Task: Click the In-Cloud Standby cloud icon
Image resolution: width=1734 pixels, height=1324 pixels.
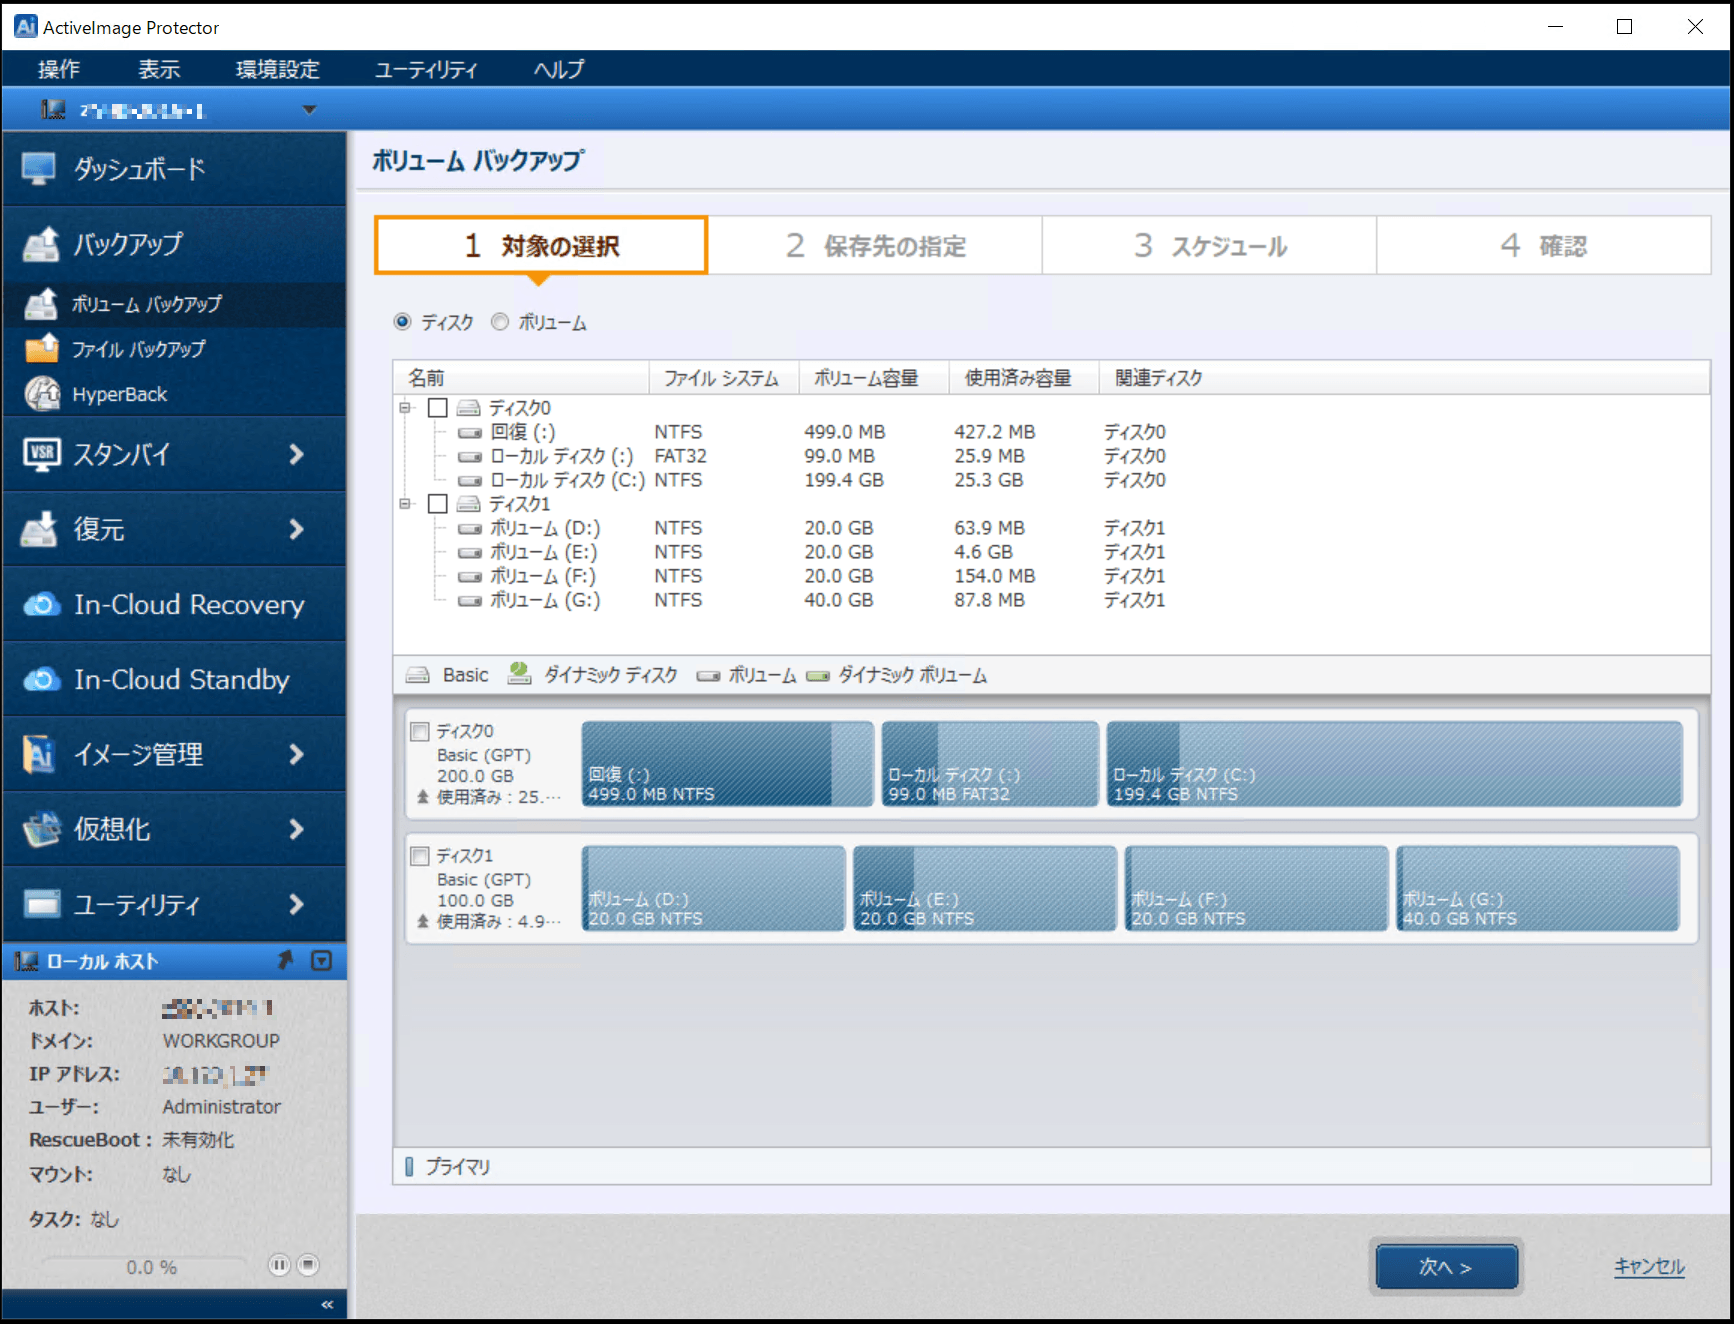Action: click(x=42, y=680)
